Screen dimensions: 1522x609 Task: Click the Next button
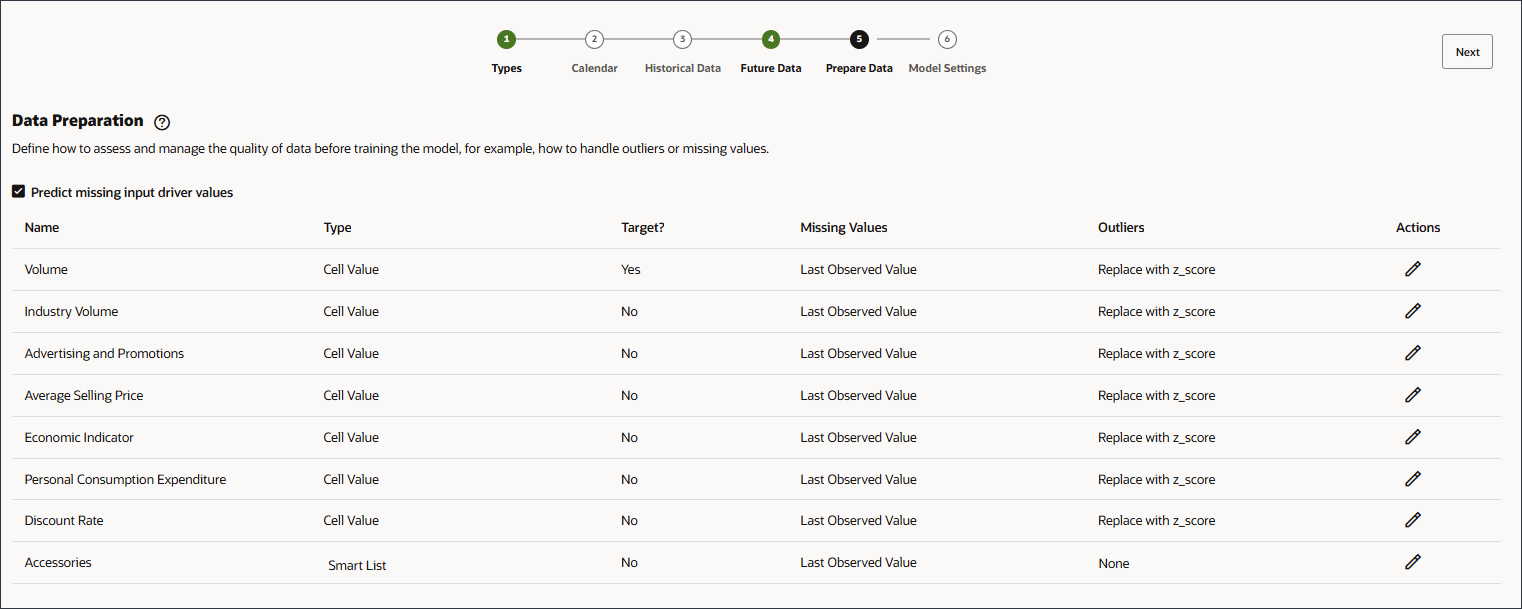(1467, 52)
